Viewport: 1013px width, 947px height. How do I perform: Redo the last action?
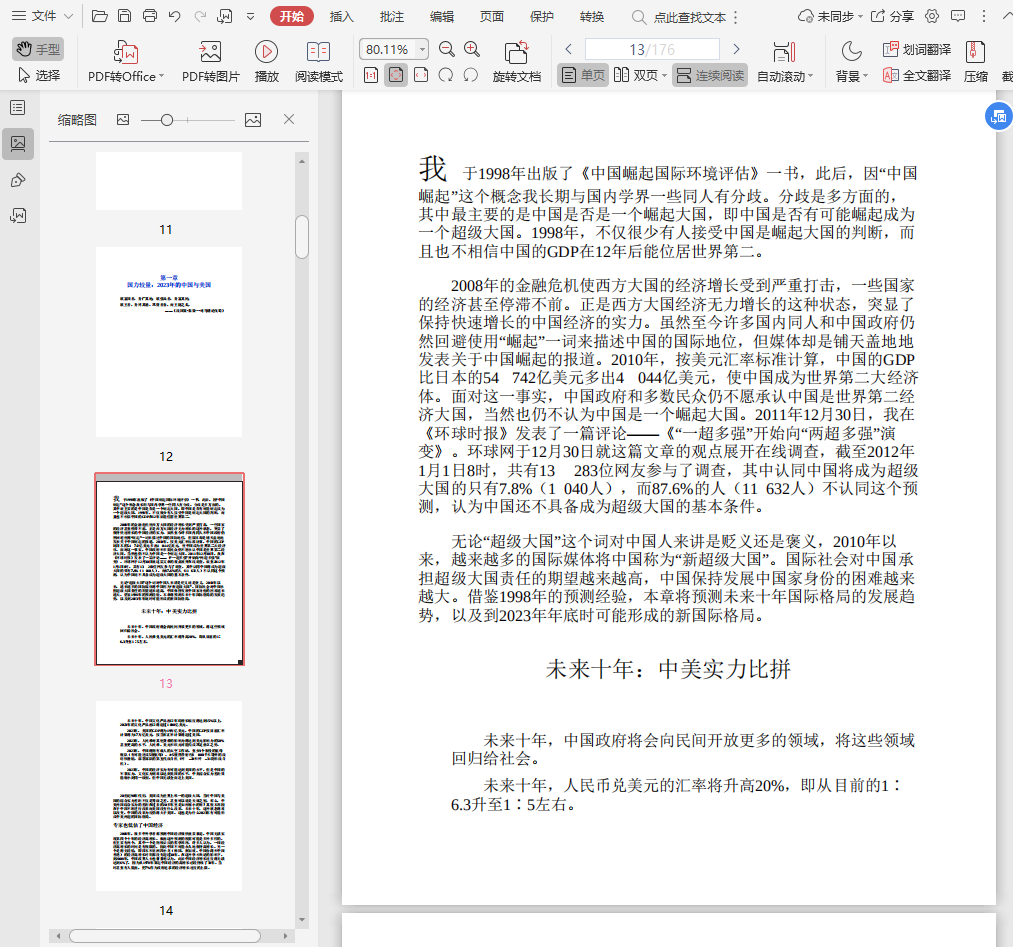(200, 16)
